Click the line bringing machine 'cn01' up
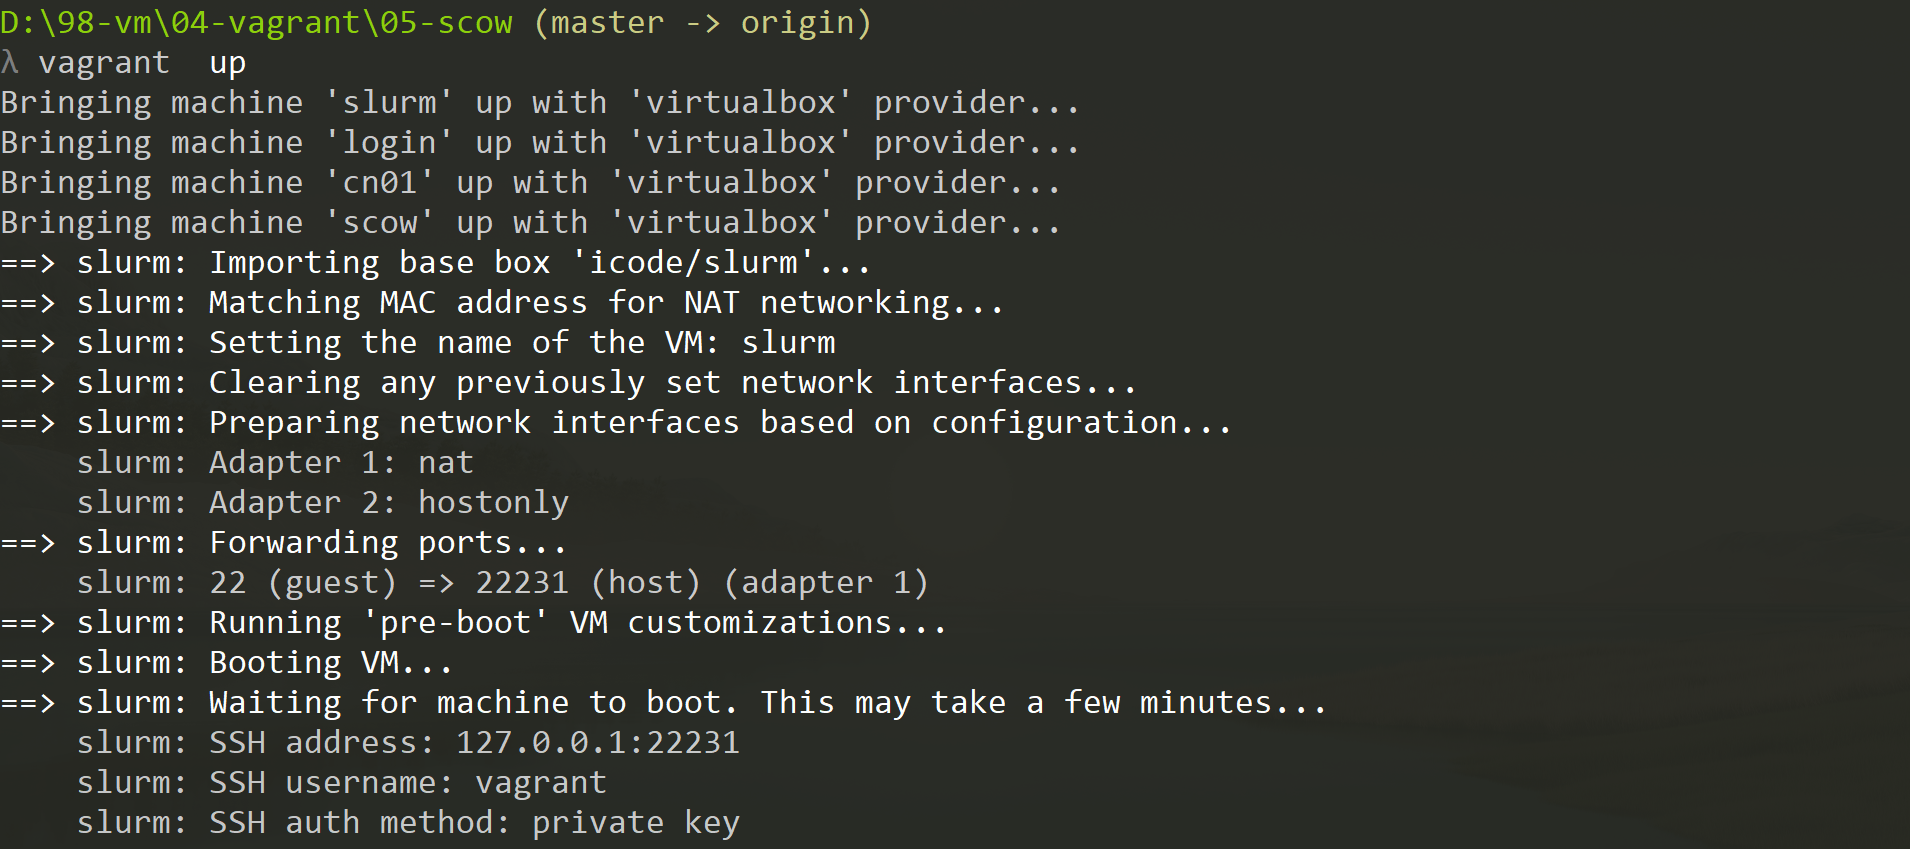 [x=530, y=183]
